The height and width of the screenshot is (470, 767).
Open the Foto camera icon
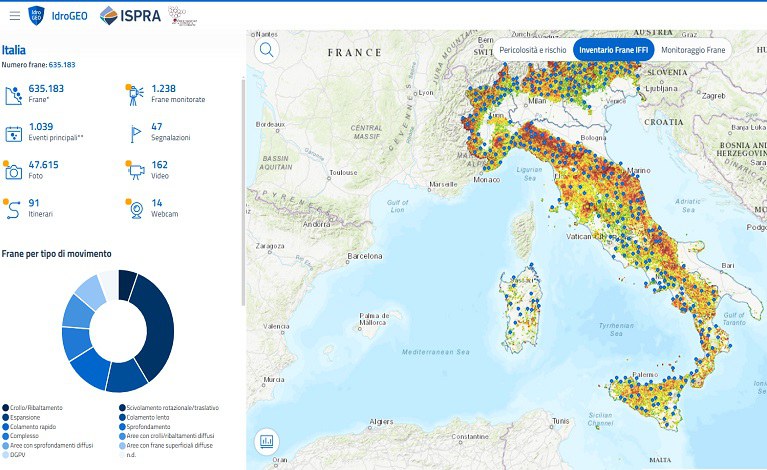(14, 171)
